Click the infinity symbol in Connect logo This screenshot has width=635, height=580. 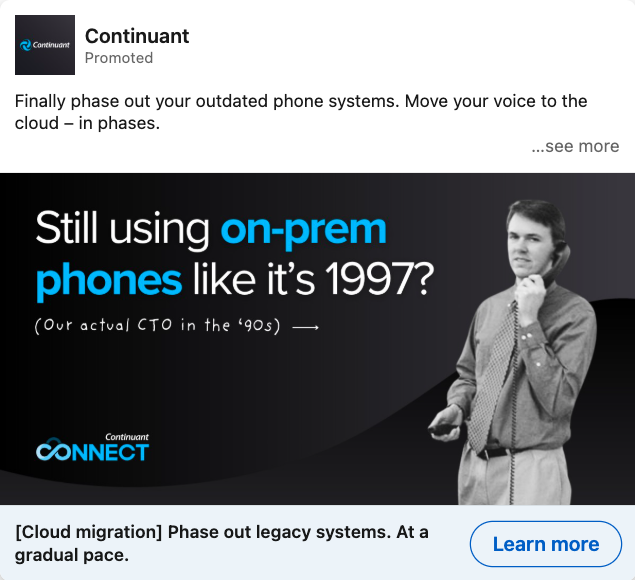(x=53, y=450)
